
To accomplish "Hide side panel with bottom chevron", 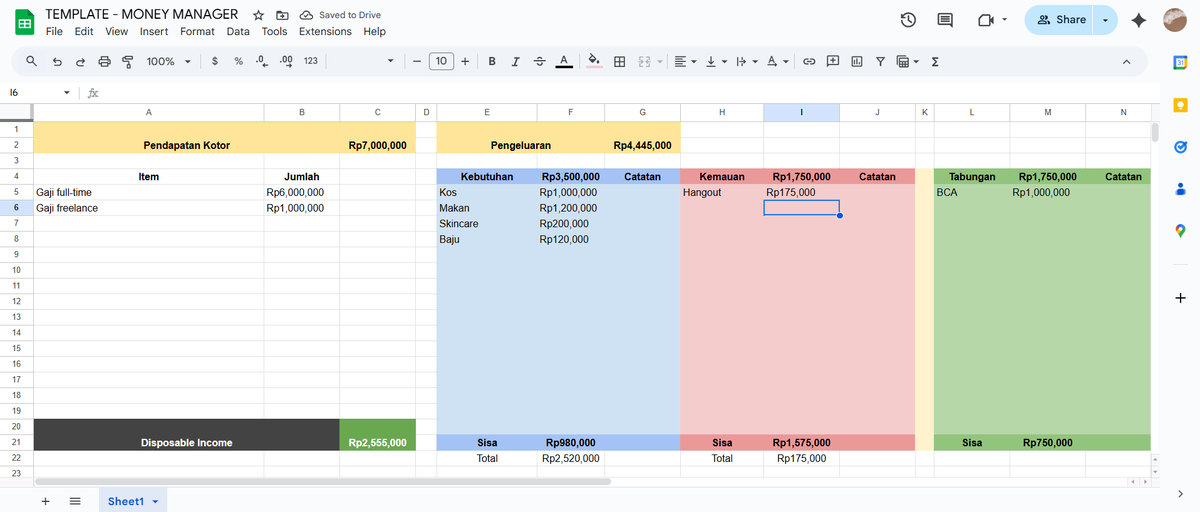I will click(1180, 493).
